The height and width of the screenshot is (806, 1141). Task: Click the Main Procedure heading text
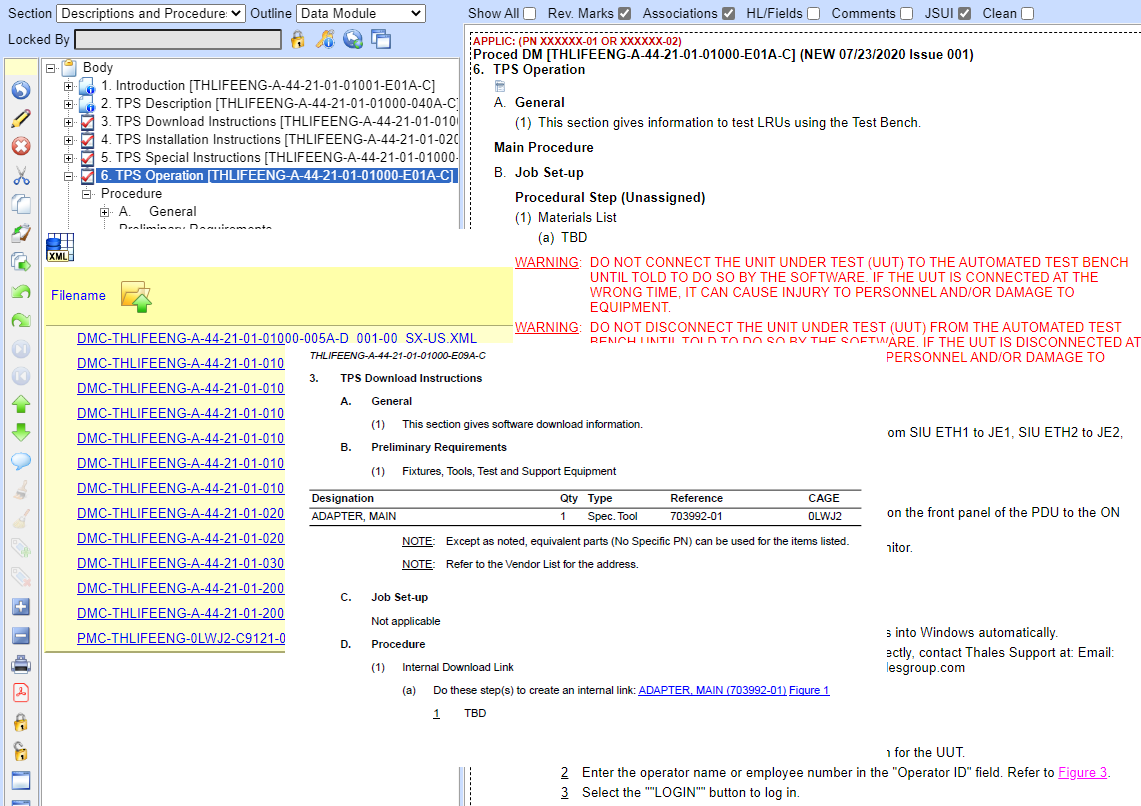pyautogui.click(x=544, y=148)
